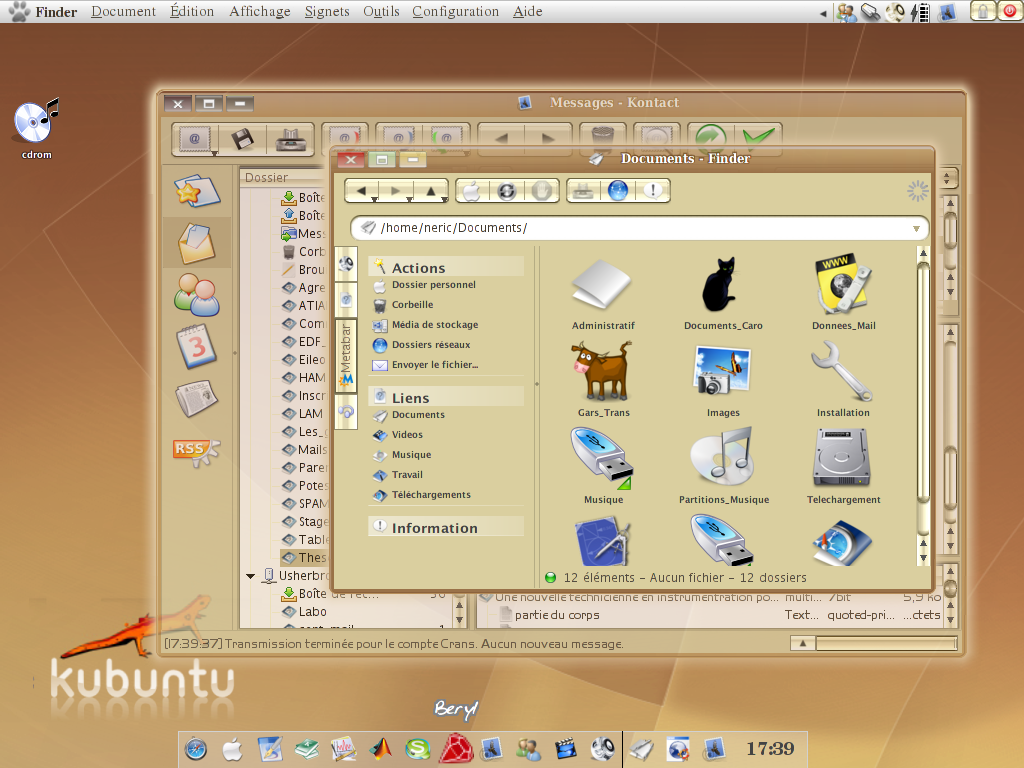Viewport: 1024px width, 768px height.
Task: Launch the clapperboard video icon in dock
Action: (566, 749)
